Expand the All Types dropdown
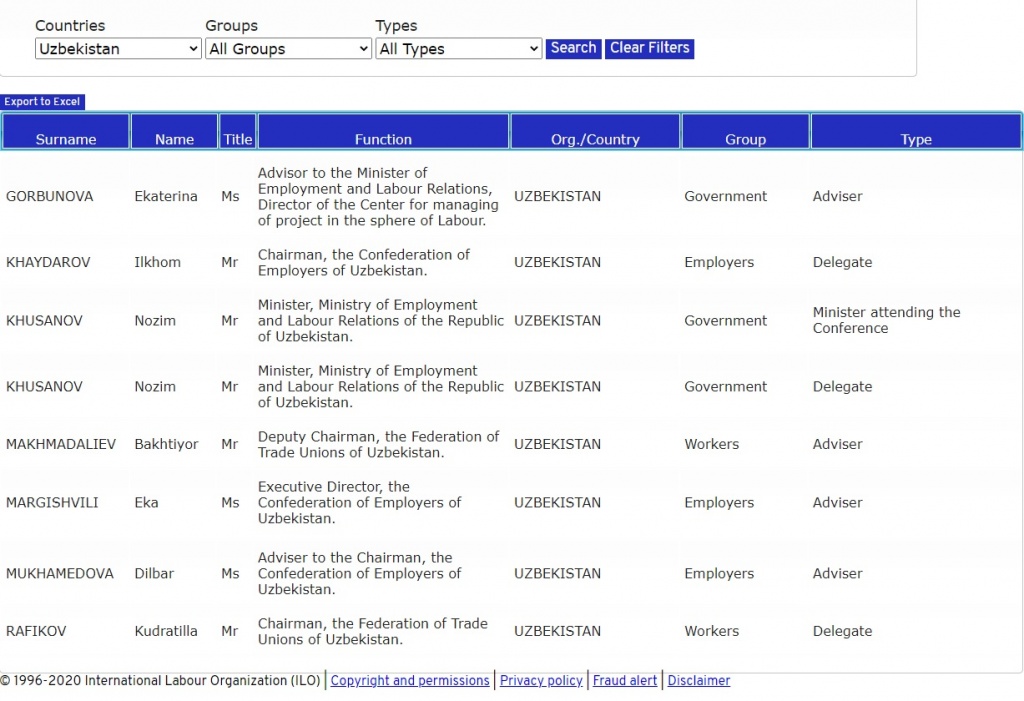This screenshot has width=1024, height=701. (459, 49)
